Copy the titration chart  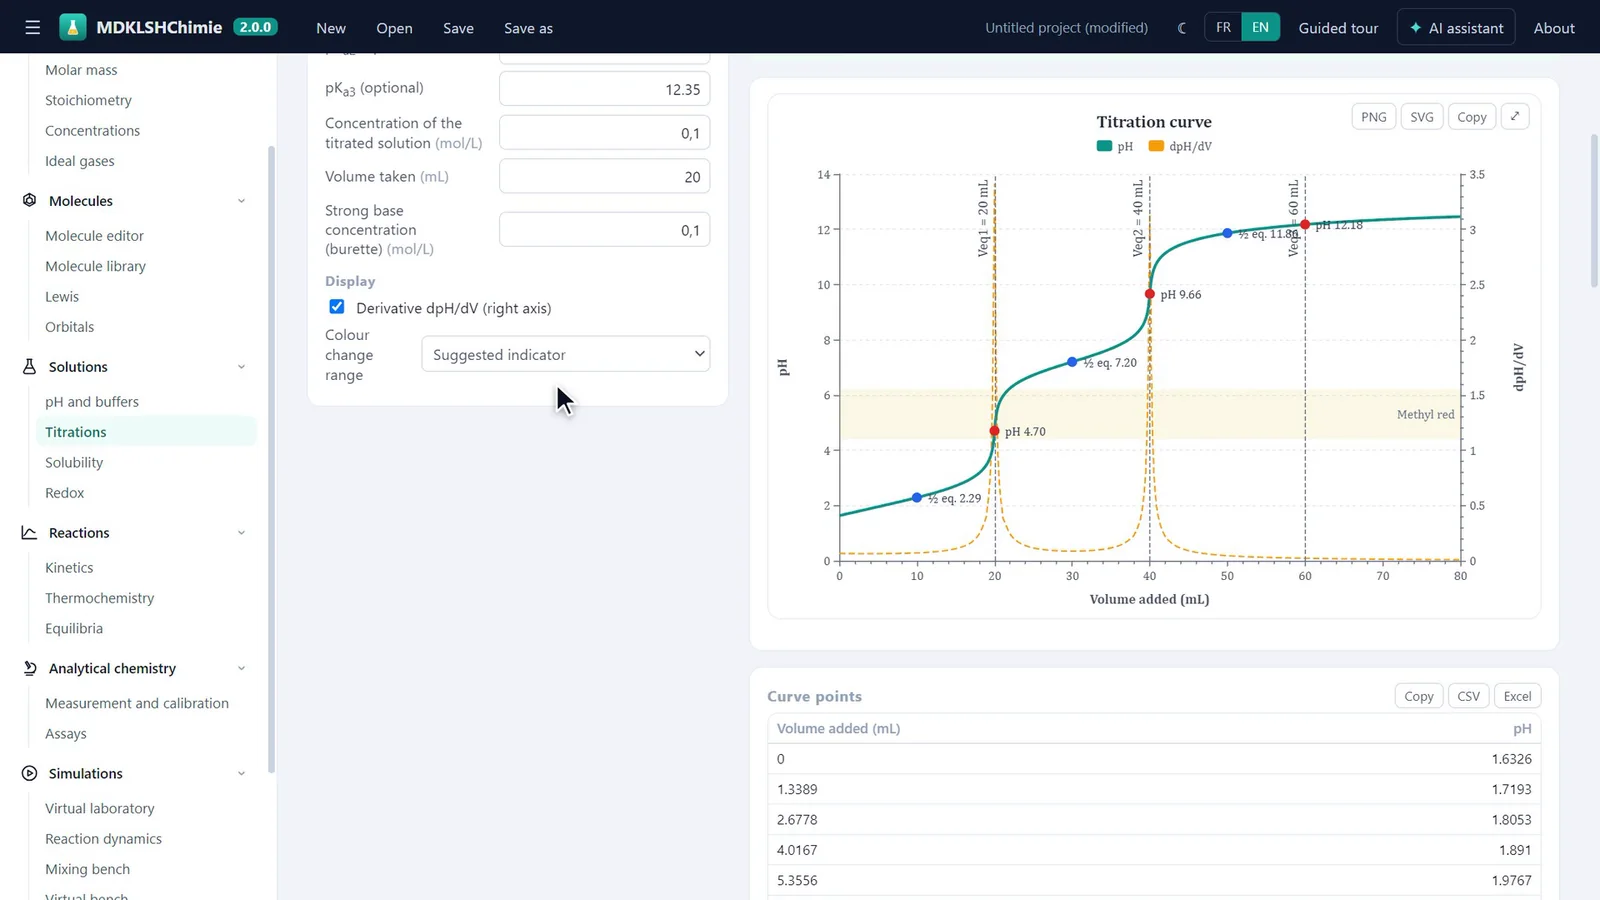coord(1472,117)
